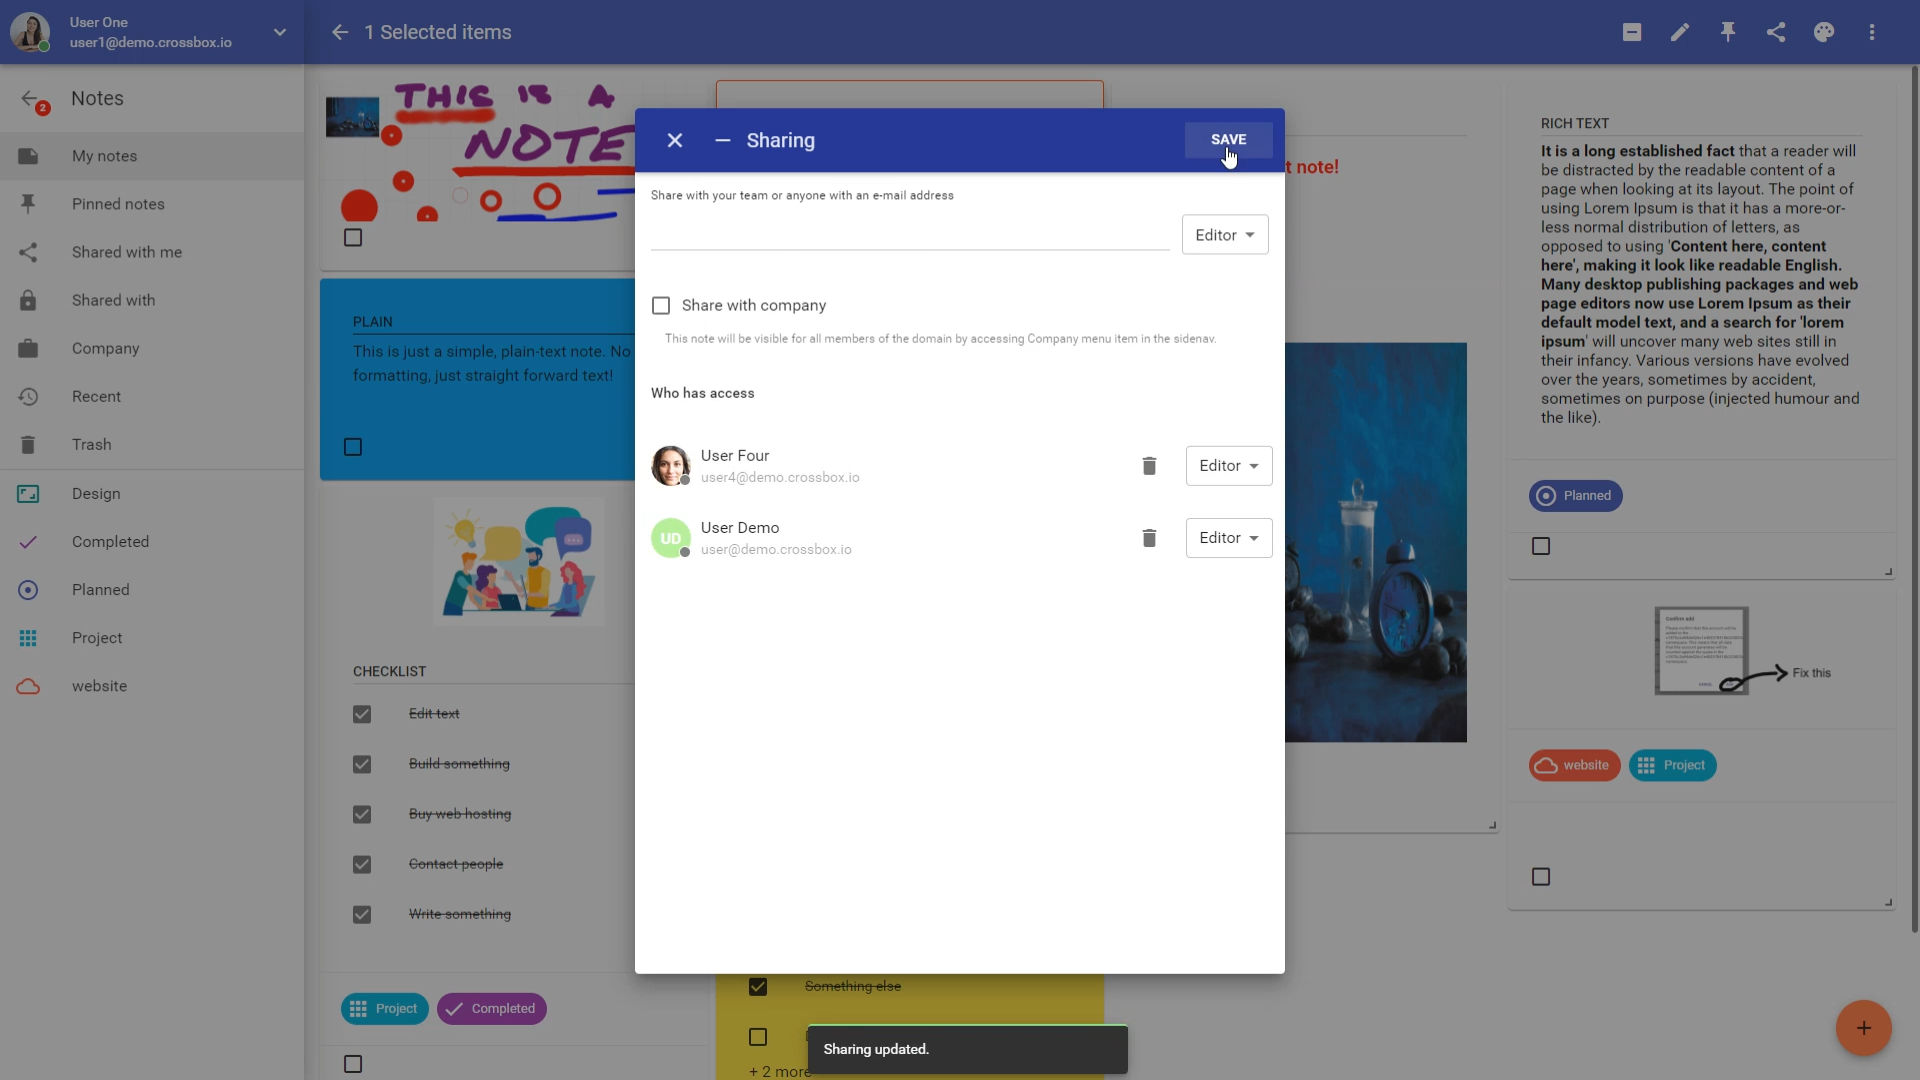Open Pinned notes in sidebar
The image size is (1920, 1080).
(x=152, y=204)
